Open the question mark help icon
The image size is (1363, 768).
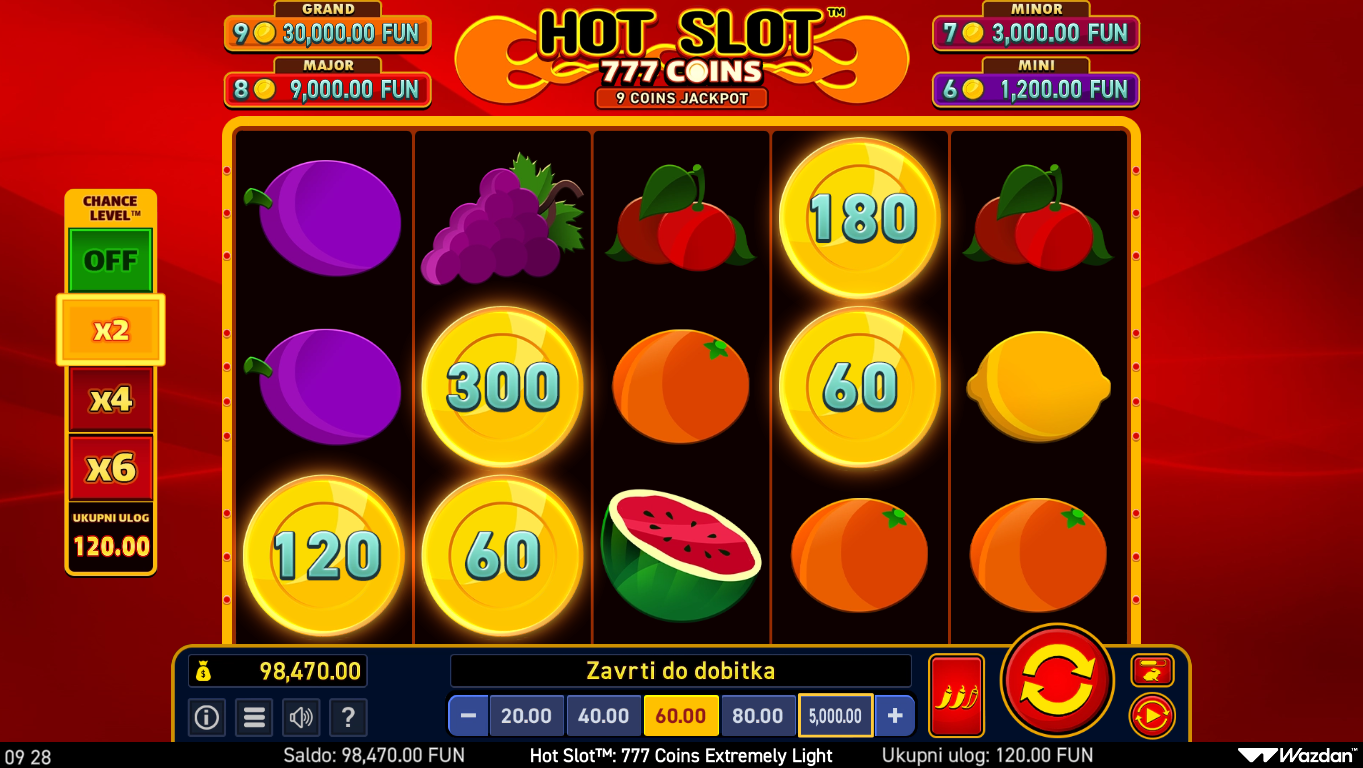click(348, 717)
